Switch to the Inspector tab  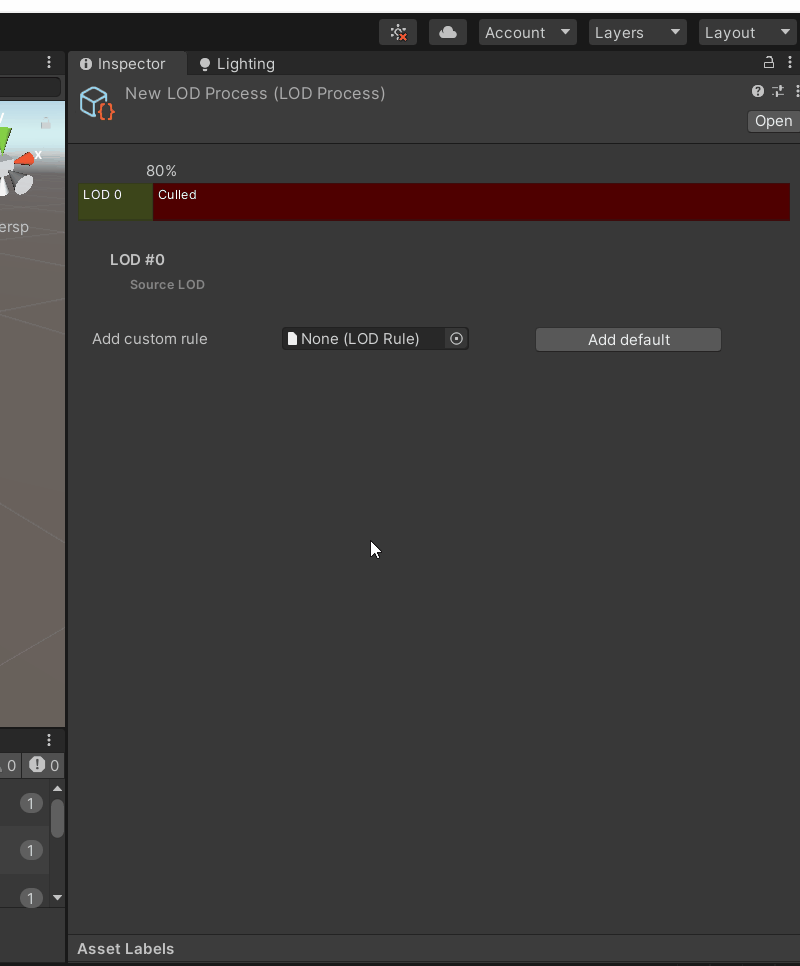(122, 64)
